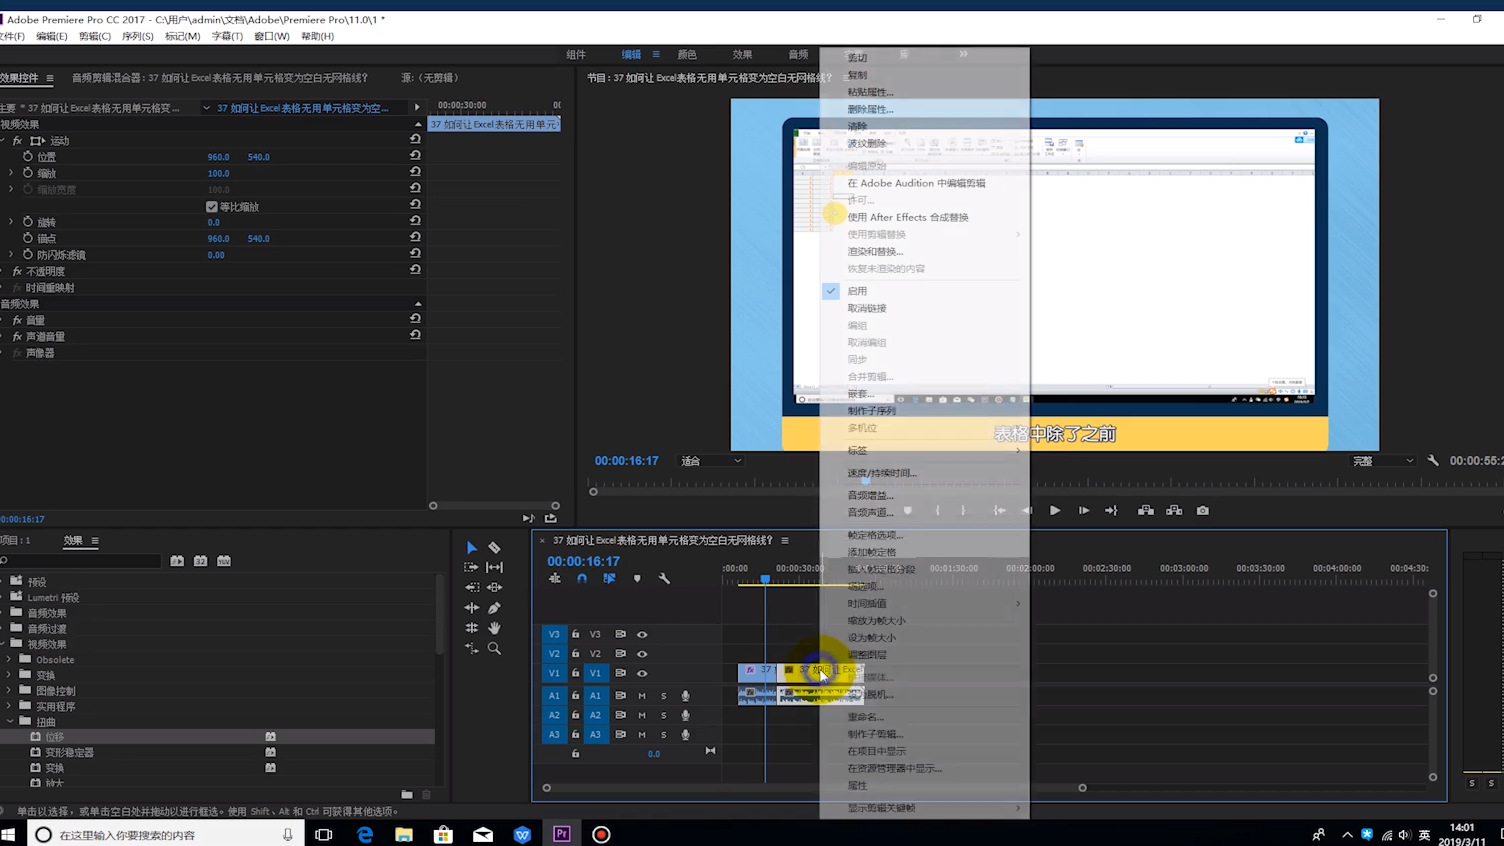Expand the Obsolete effects folder
This screenshot has width=1504, height=846.
pyautogui.click(x=10, y=660)
